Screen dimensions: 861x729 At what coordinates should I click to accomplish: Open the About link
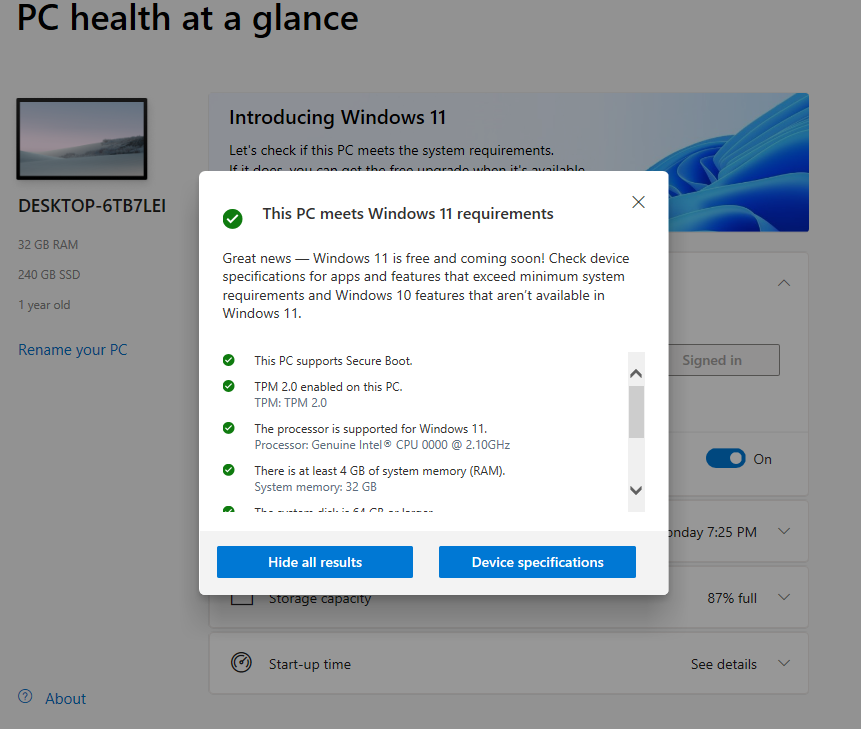(65, 698)
